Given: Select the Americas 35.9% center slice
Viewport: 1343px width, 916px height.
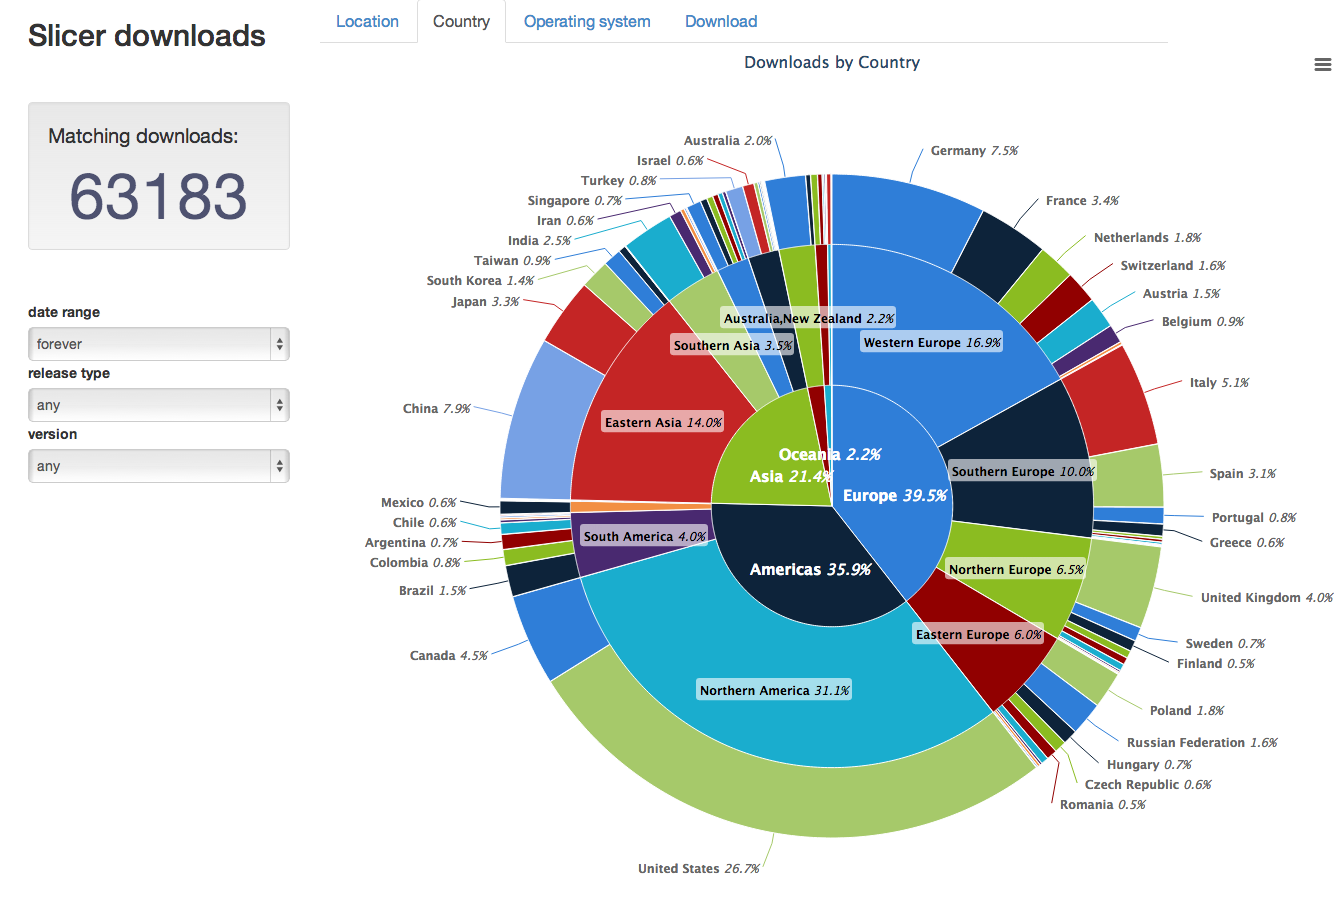Looking at the screenshot, I should tap(810, 570).
